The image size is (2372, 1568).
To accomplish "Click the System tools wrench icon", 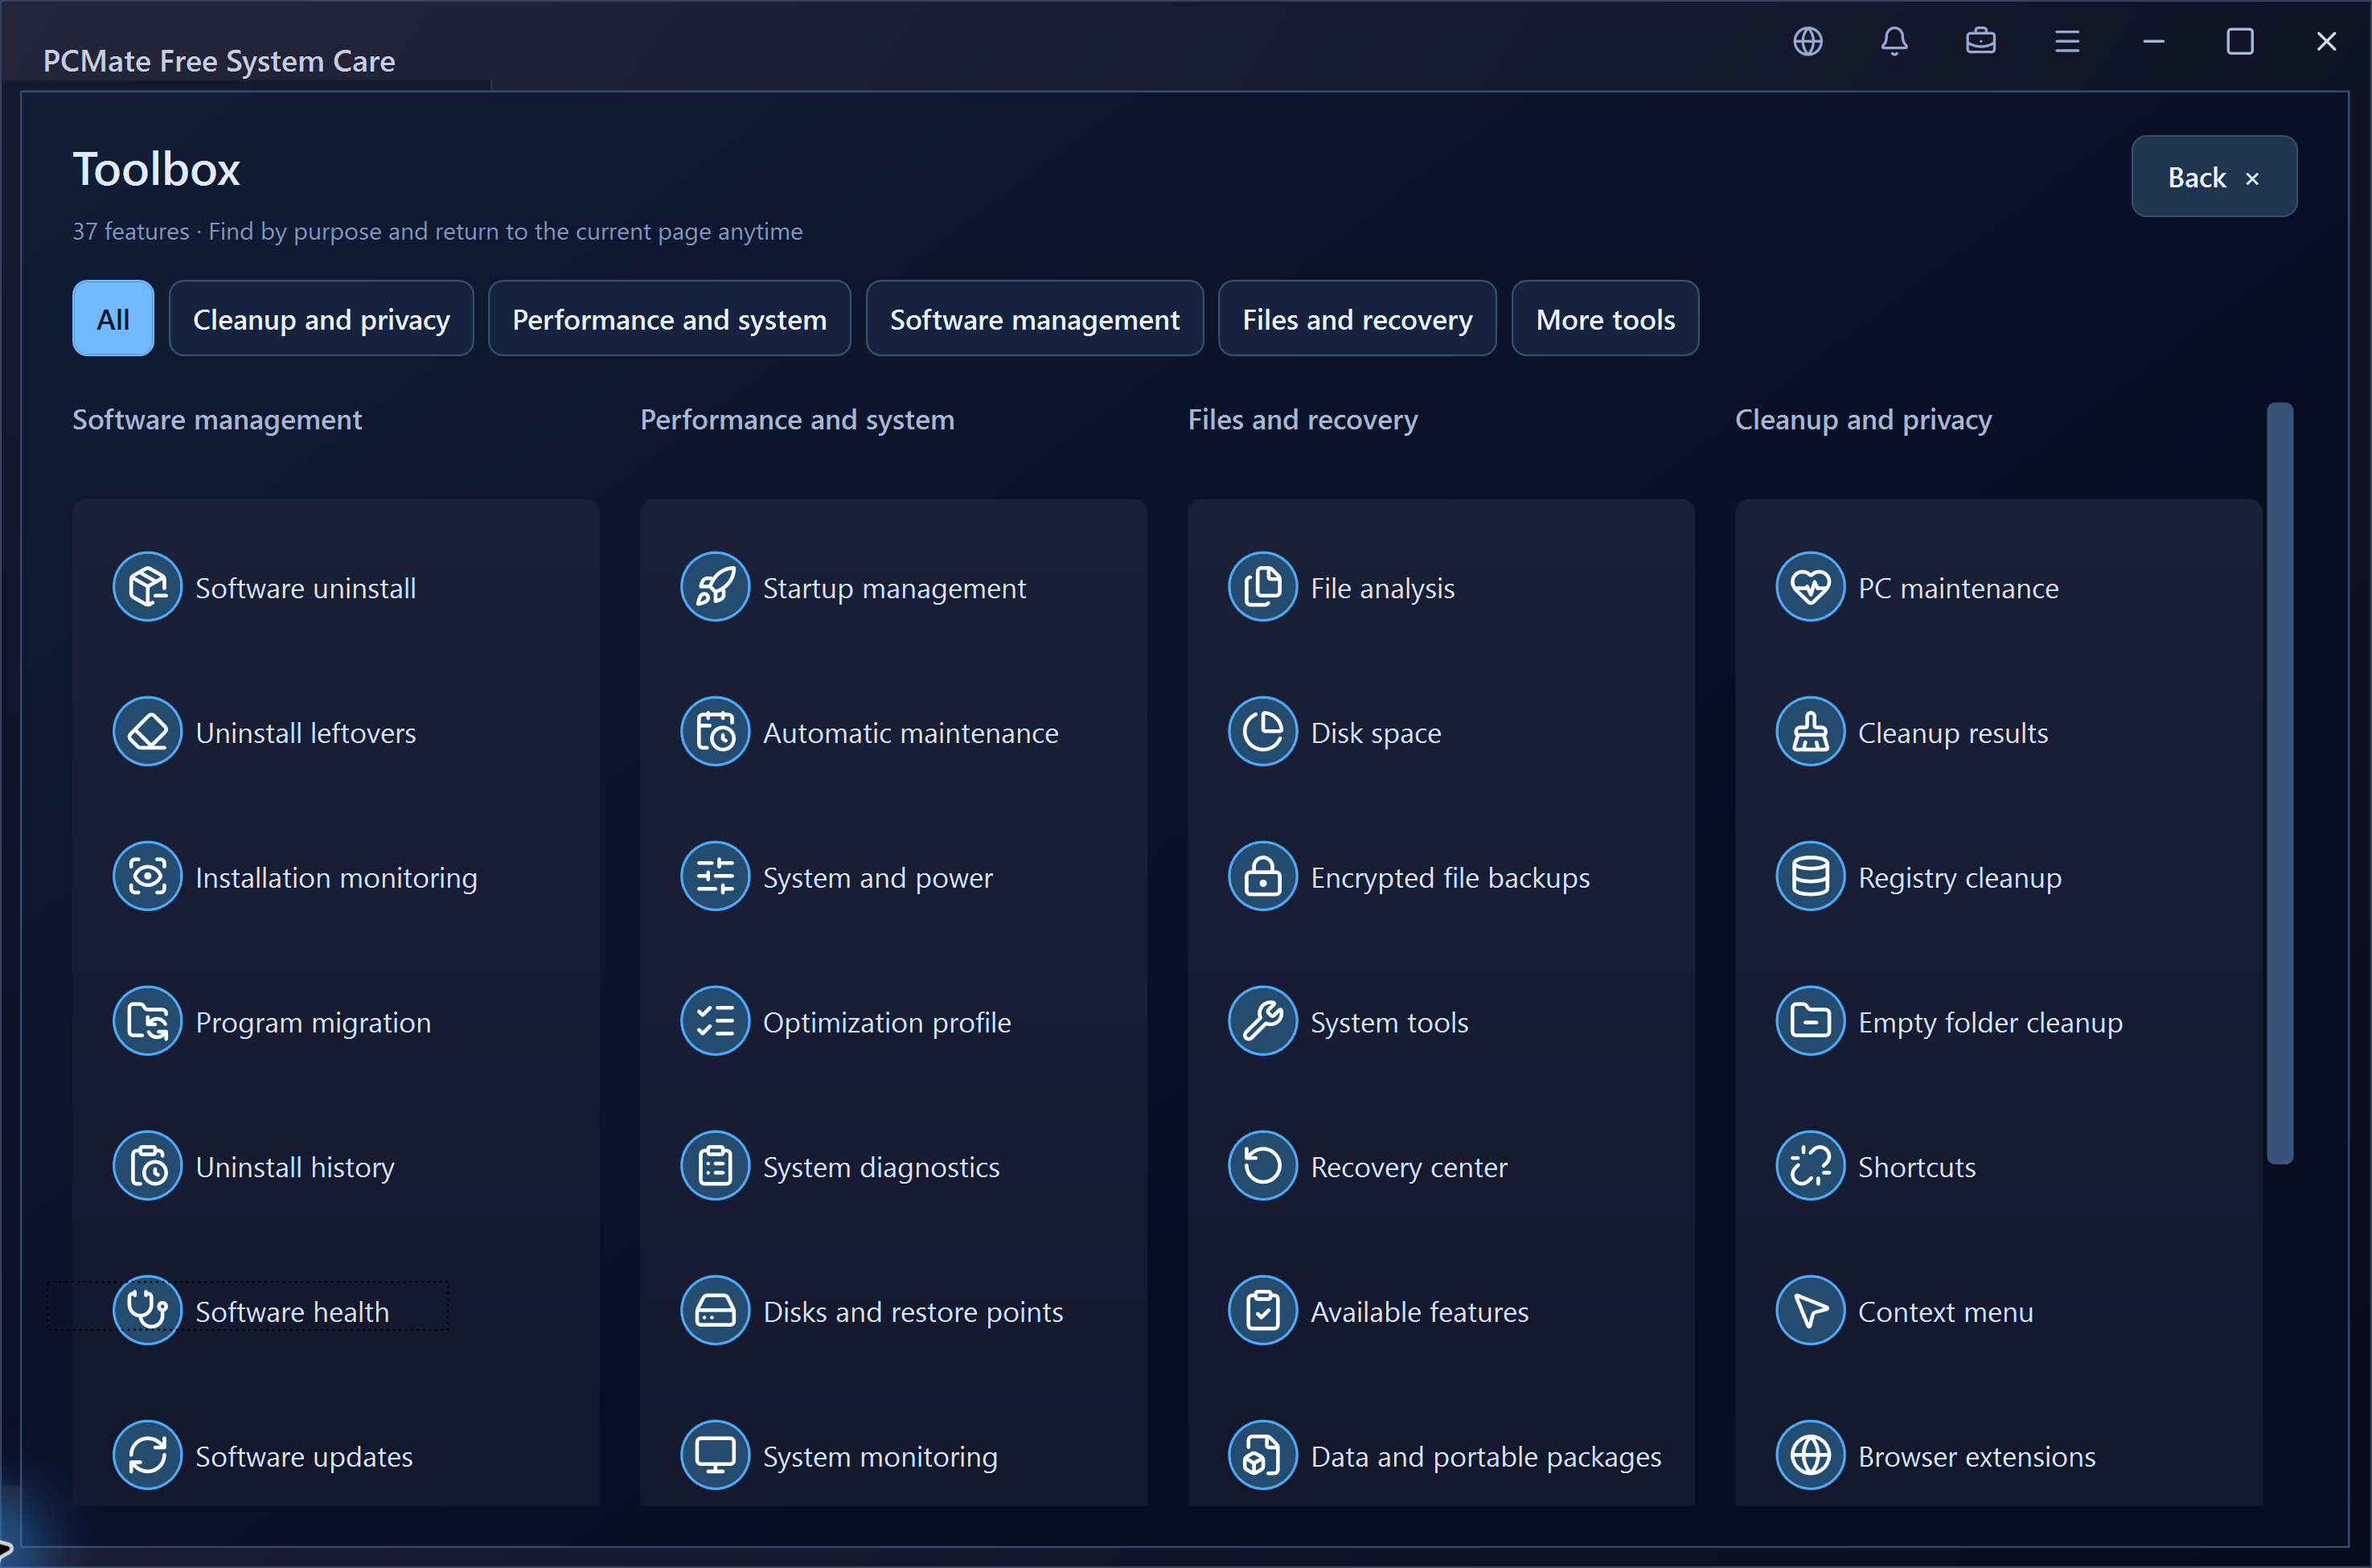I will (x=1263, y=1022).
